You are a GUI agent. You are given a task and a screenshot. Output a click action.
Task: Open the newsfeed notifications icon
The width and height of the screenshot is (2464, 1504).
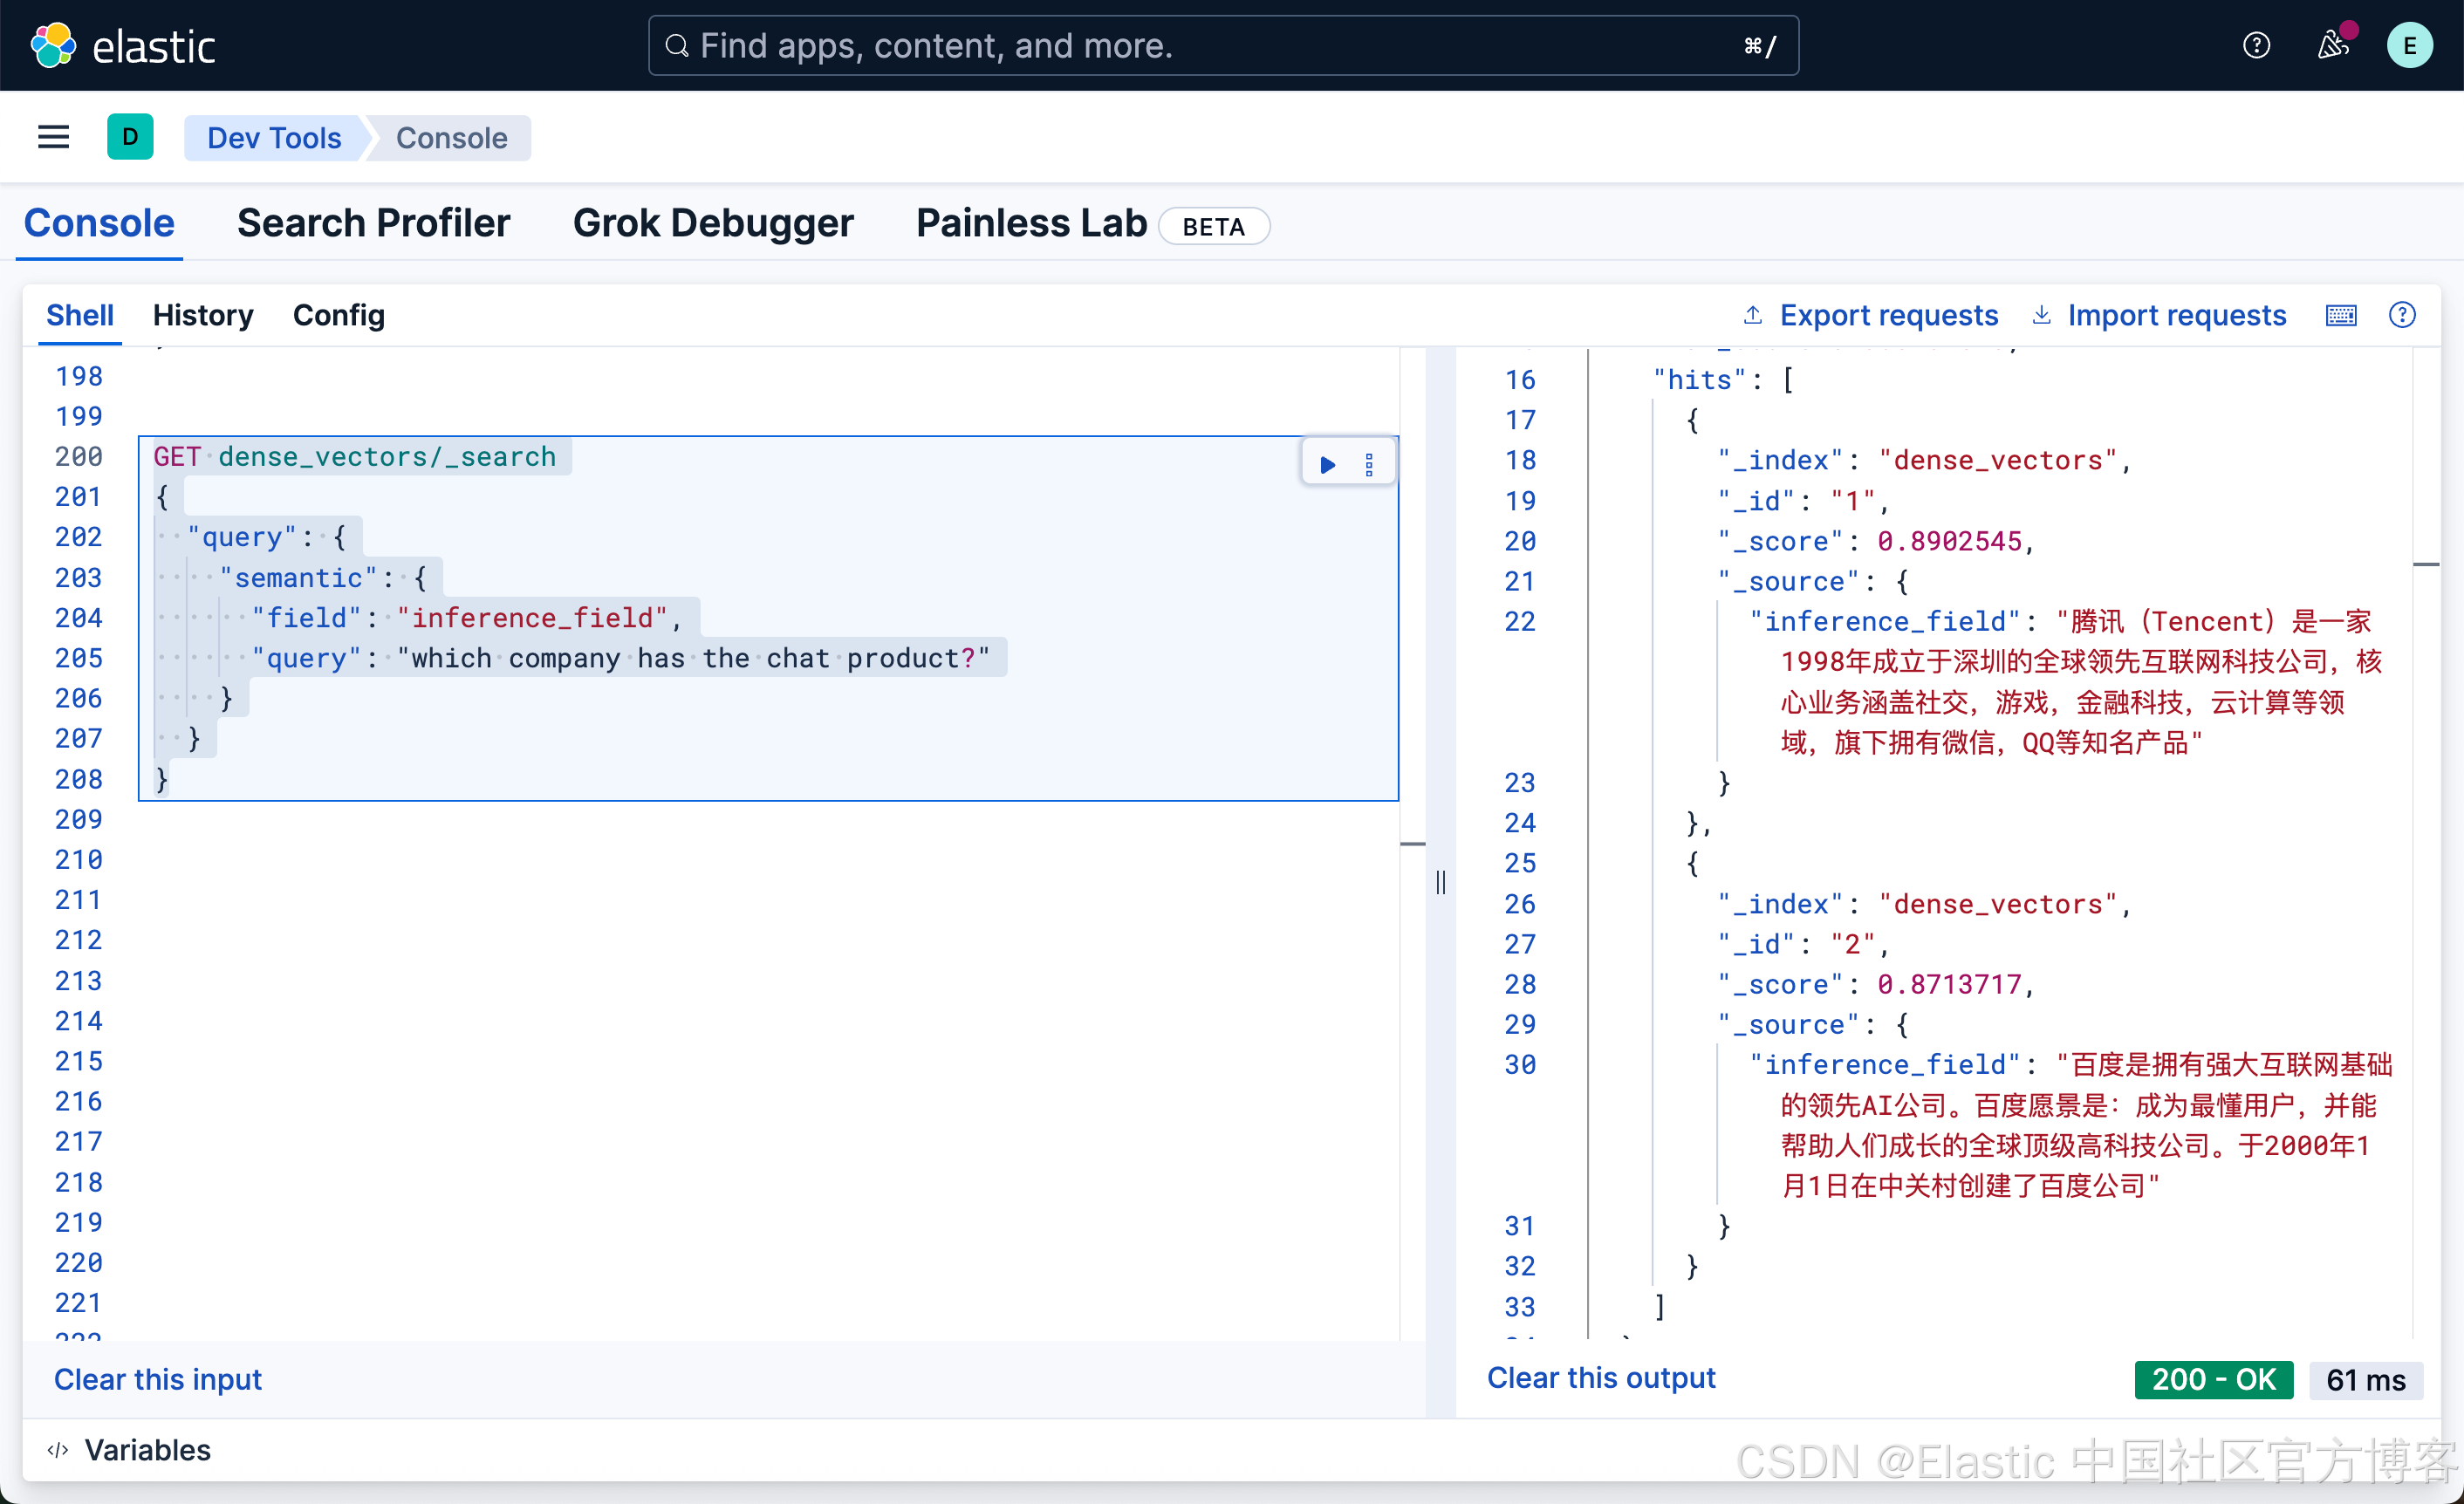pyautogui.click(x=2332, y=45)
